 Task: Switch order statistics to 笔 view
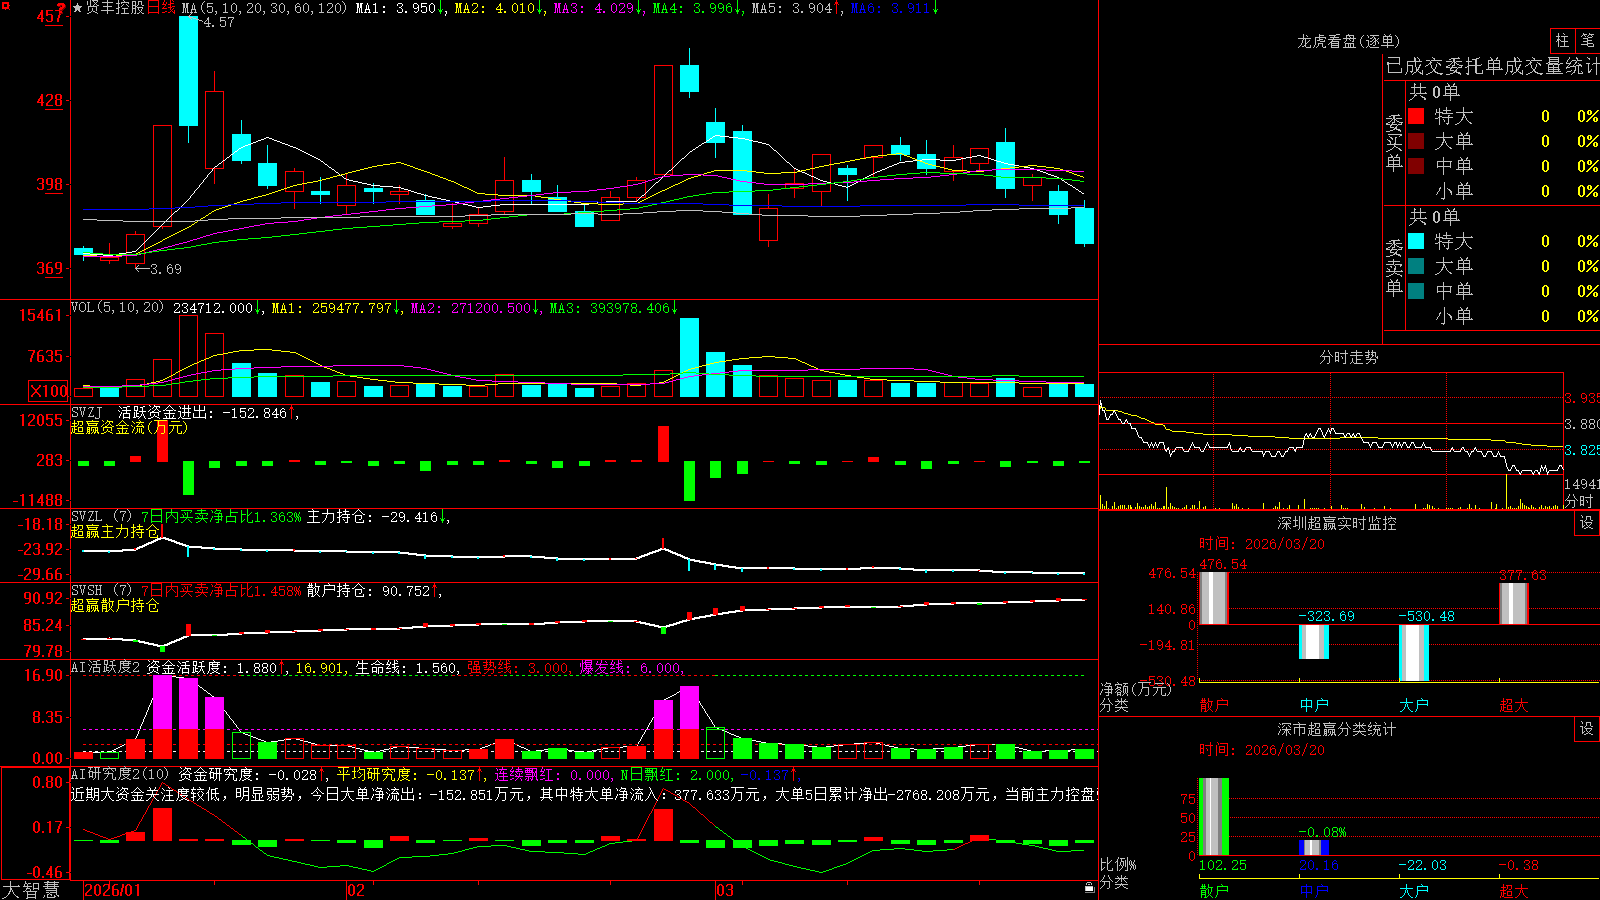coord(1588,40)
